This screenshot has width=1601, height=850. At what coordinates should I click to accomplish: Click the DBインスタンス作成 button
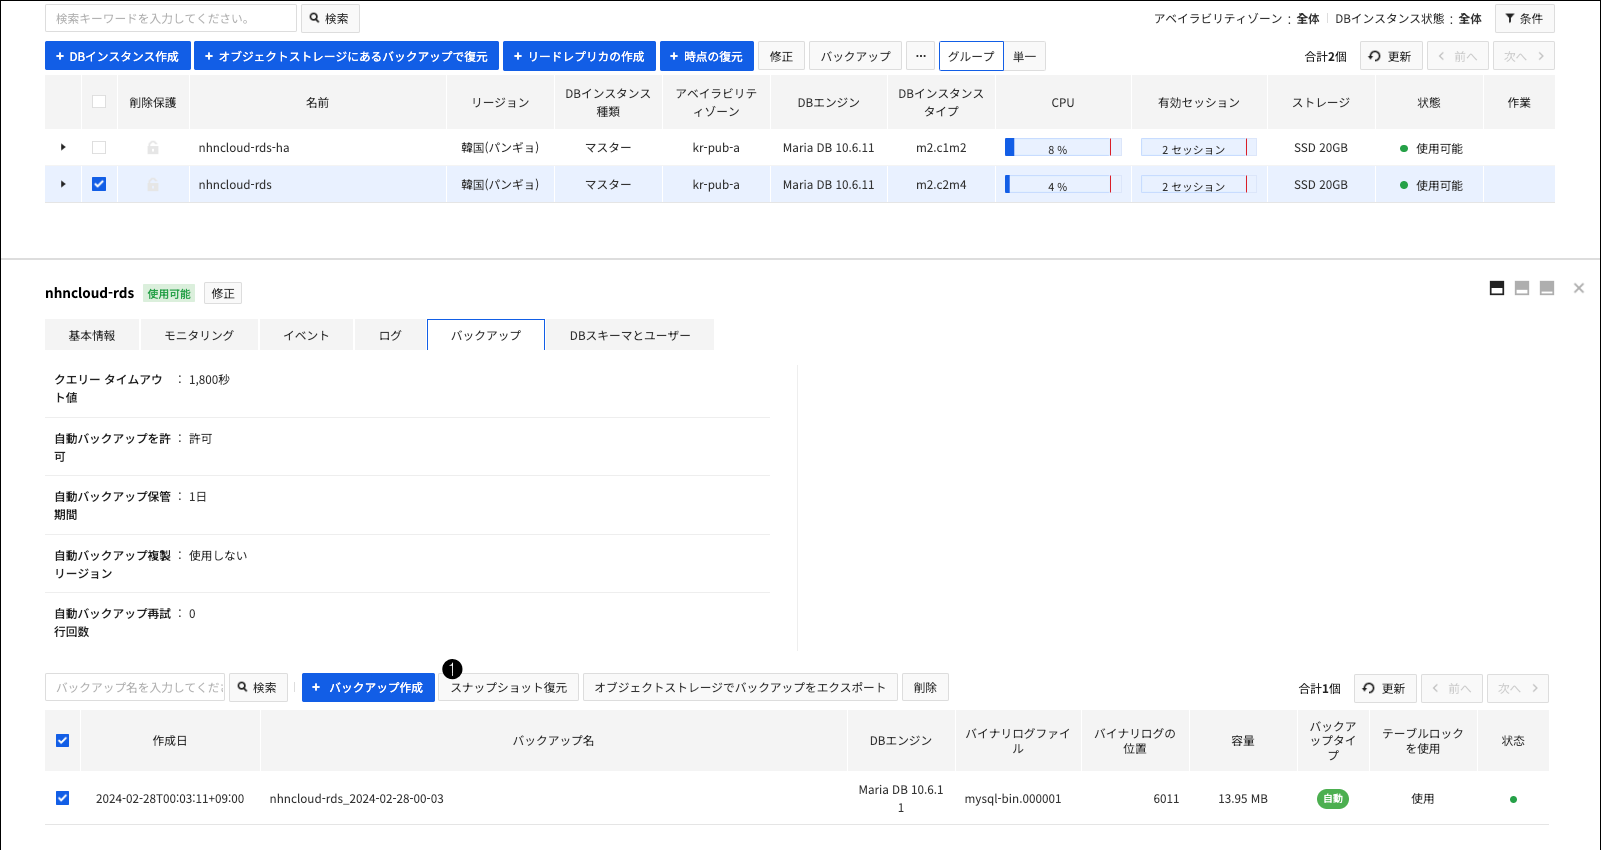[117, 56]
